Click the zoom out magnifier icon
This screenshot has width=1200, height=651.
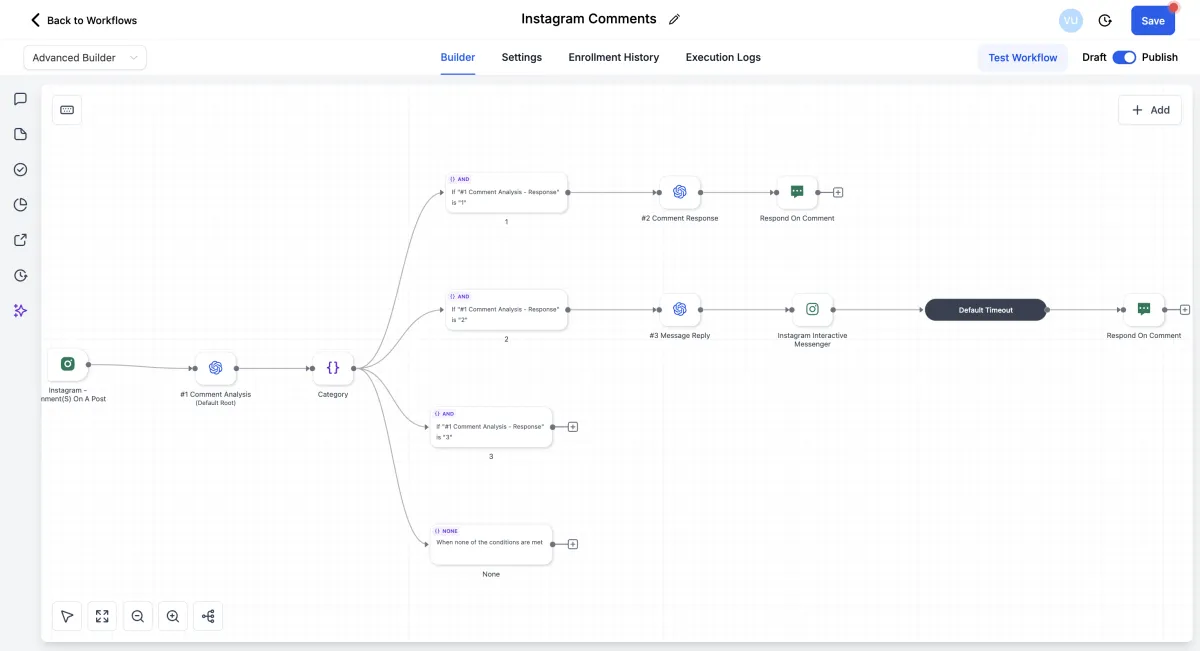(x=138, y=616)
